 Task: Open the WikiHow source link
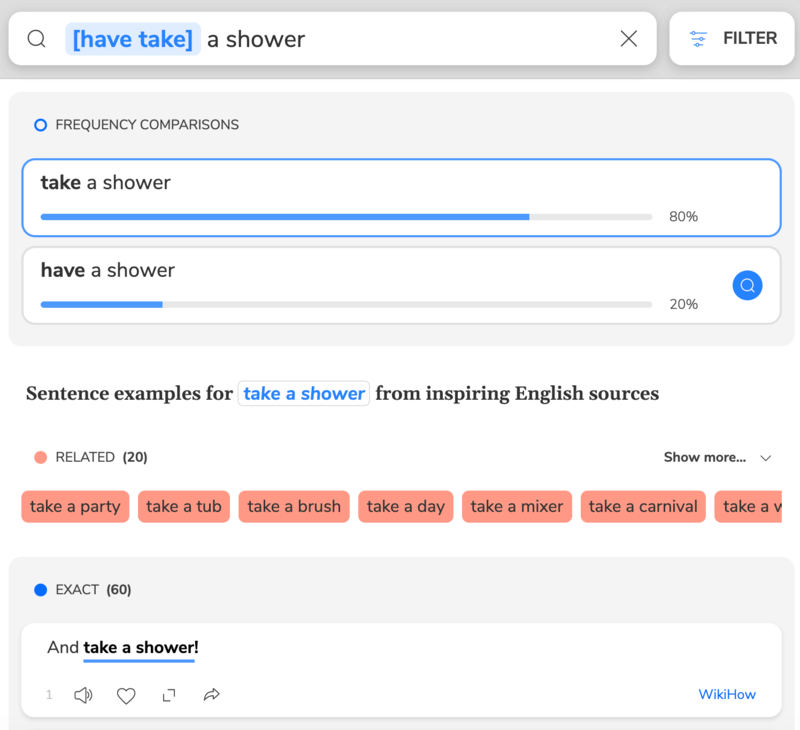coord(727,695)
